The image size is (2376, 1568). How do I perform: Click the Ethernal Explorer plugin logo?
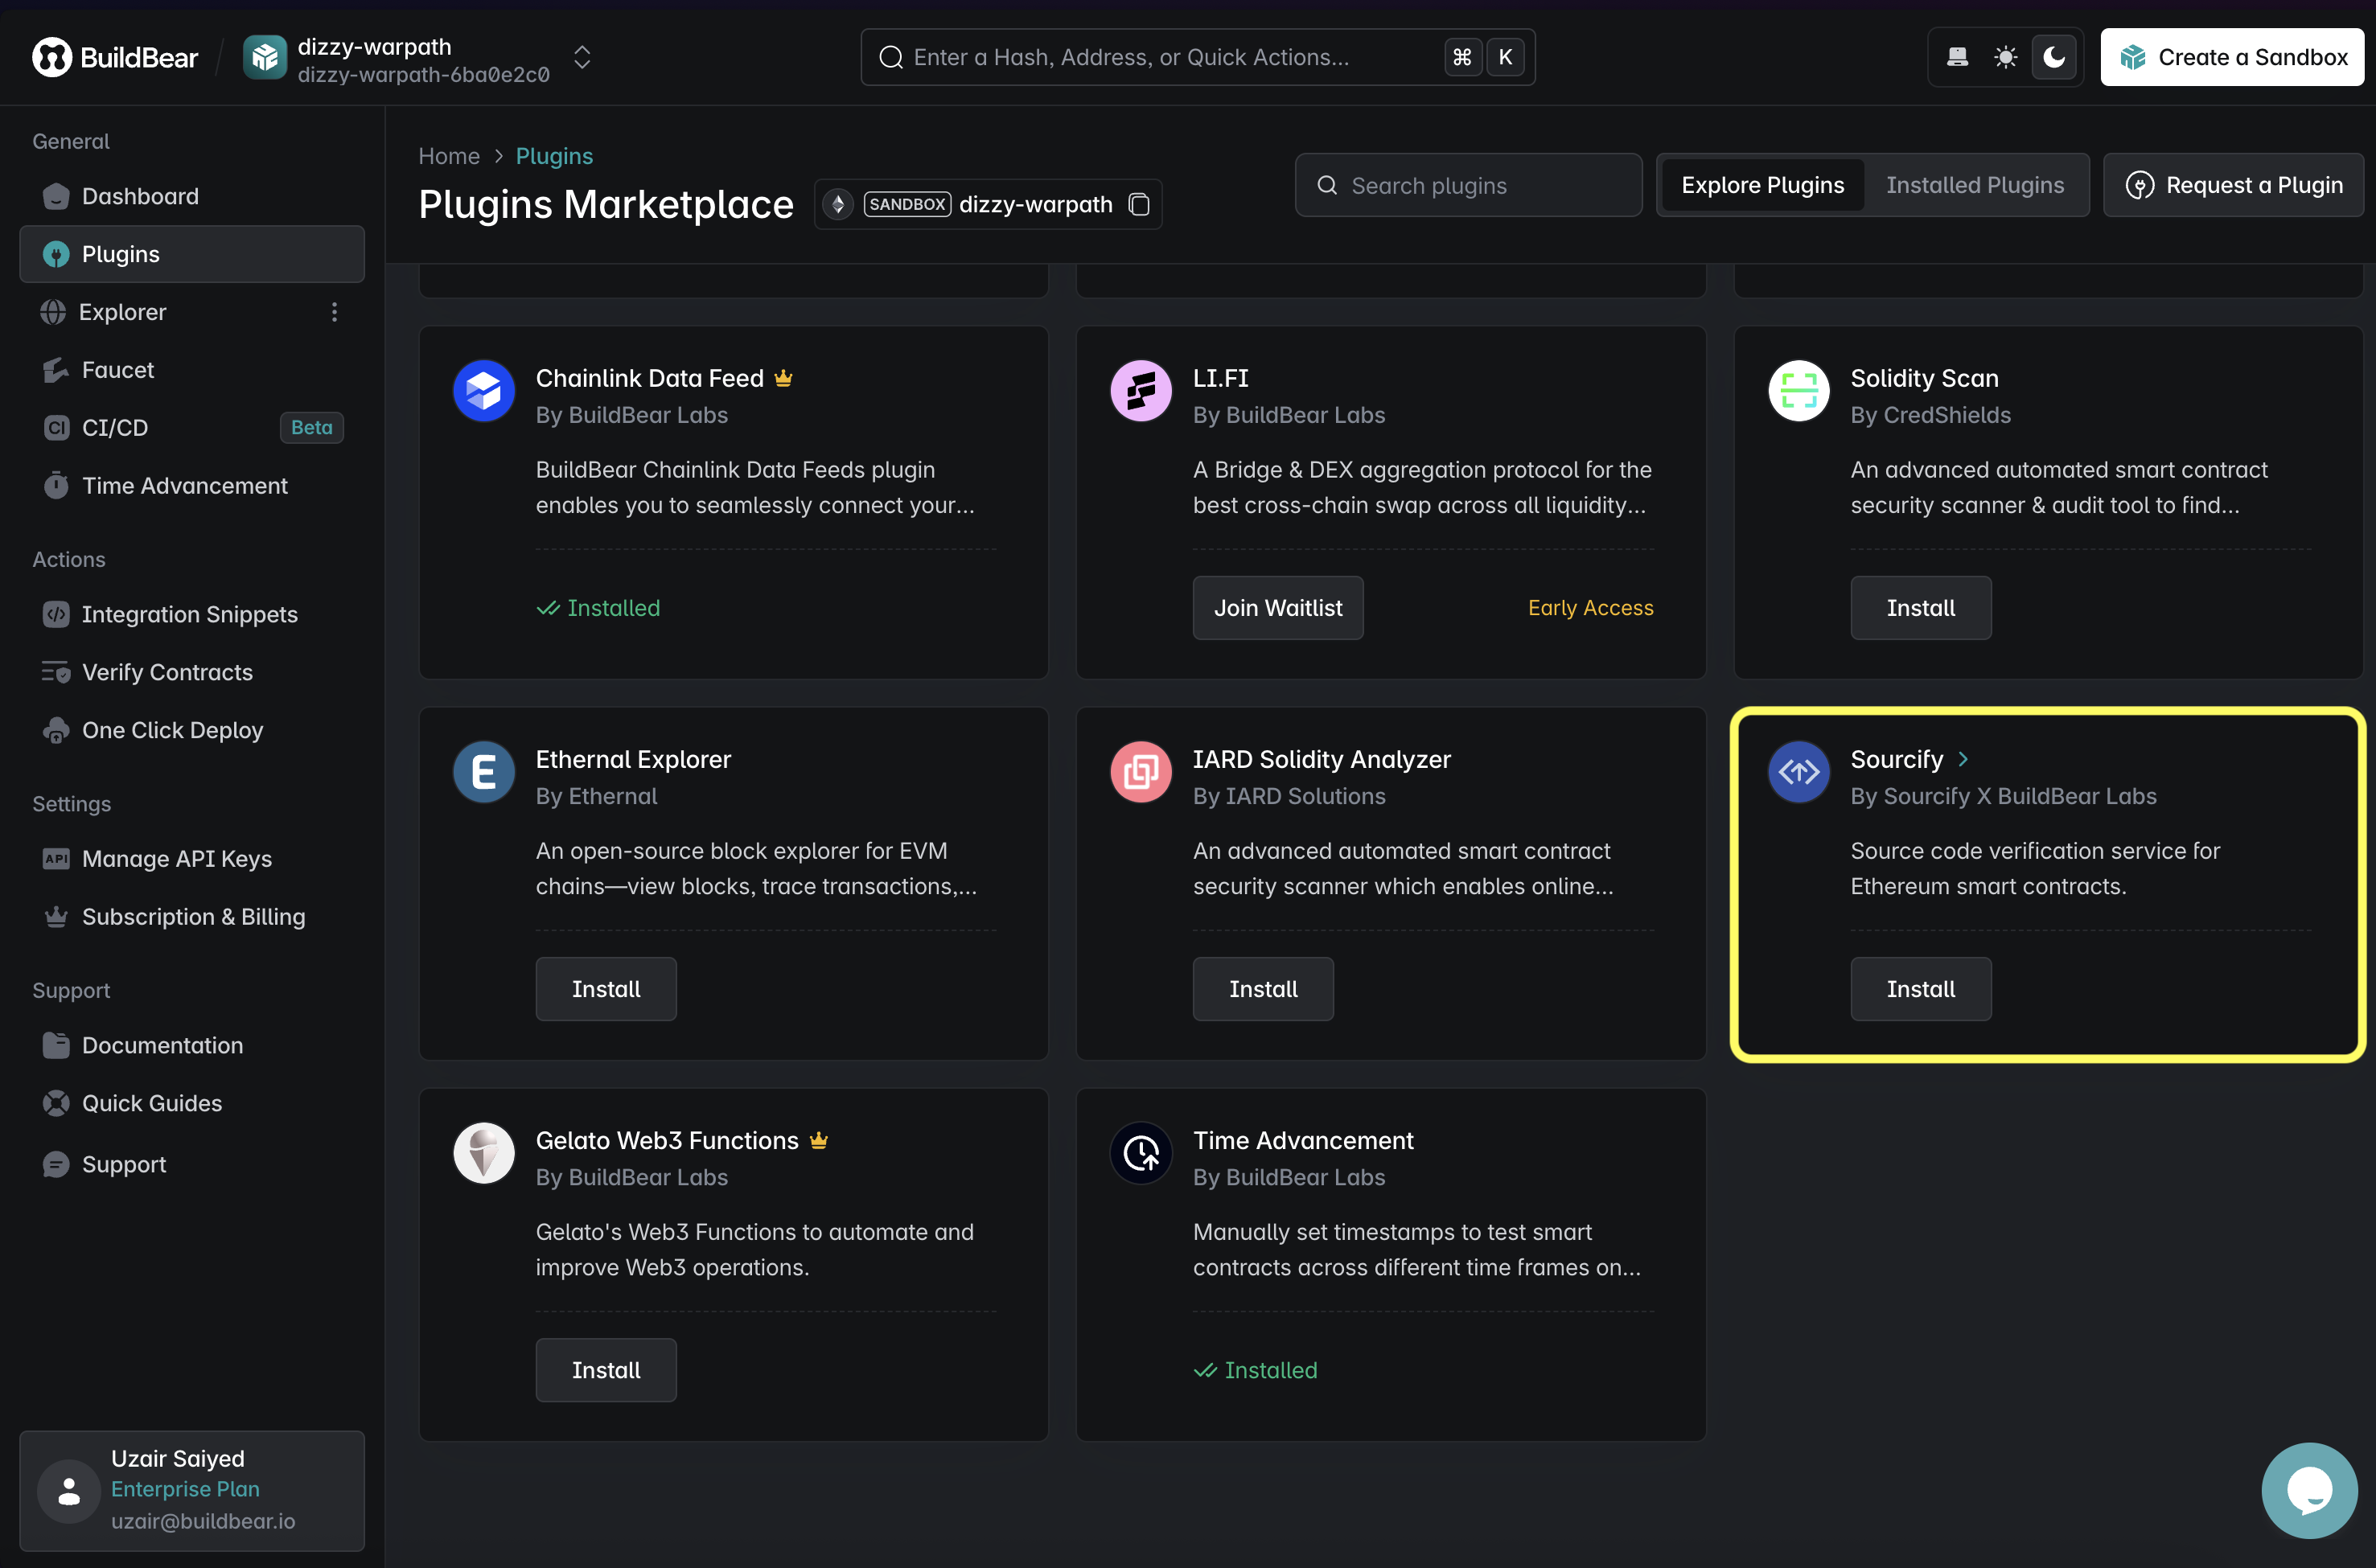(484, 772)
